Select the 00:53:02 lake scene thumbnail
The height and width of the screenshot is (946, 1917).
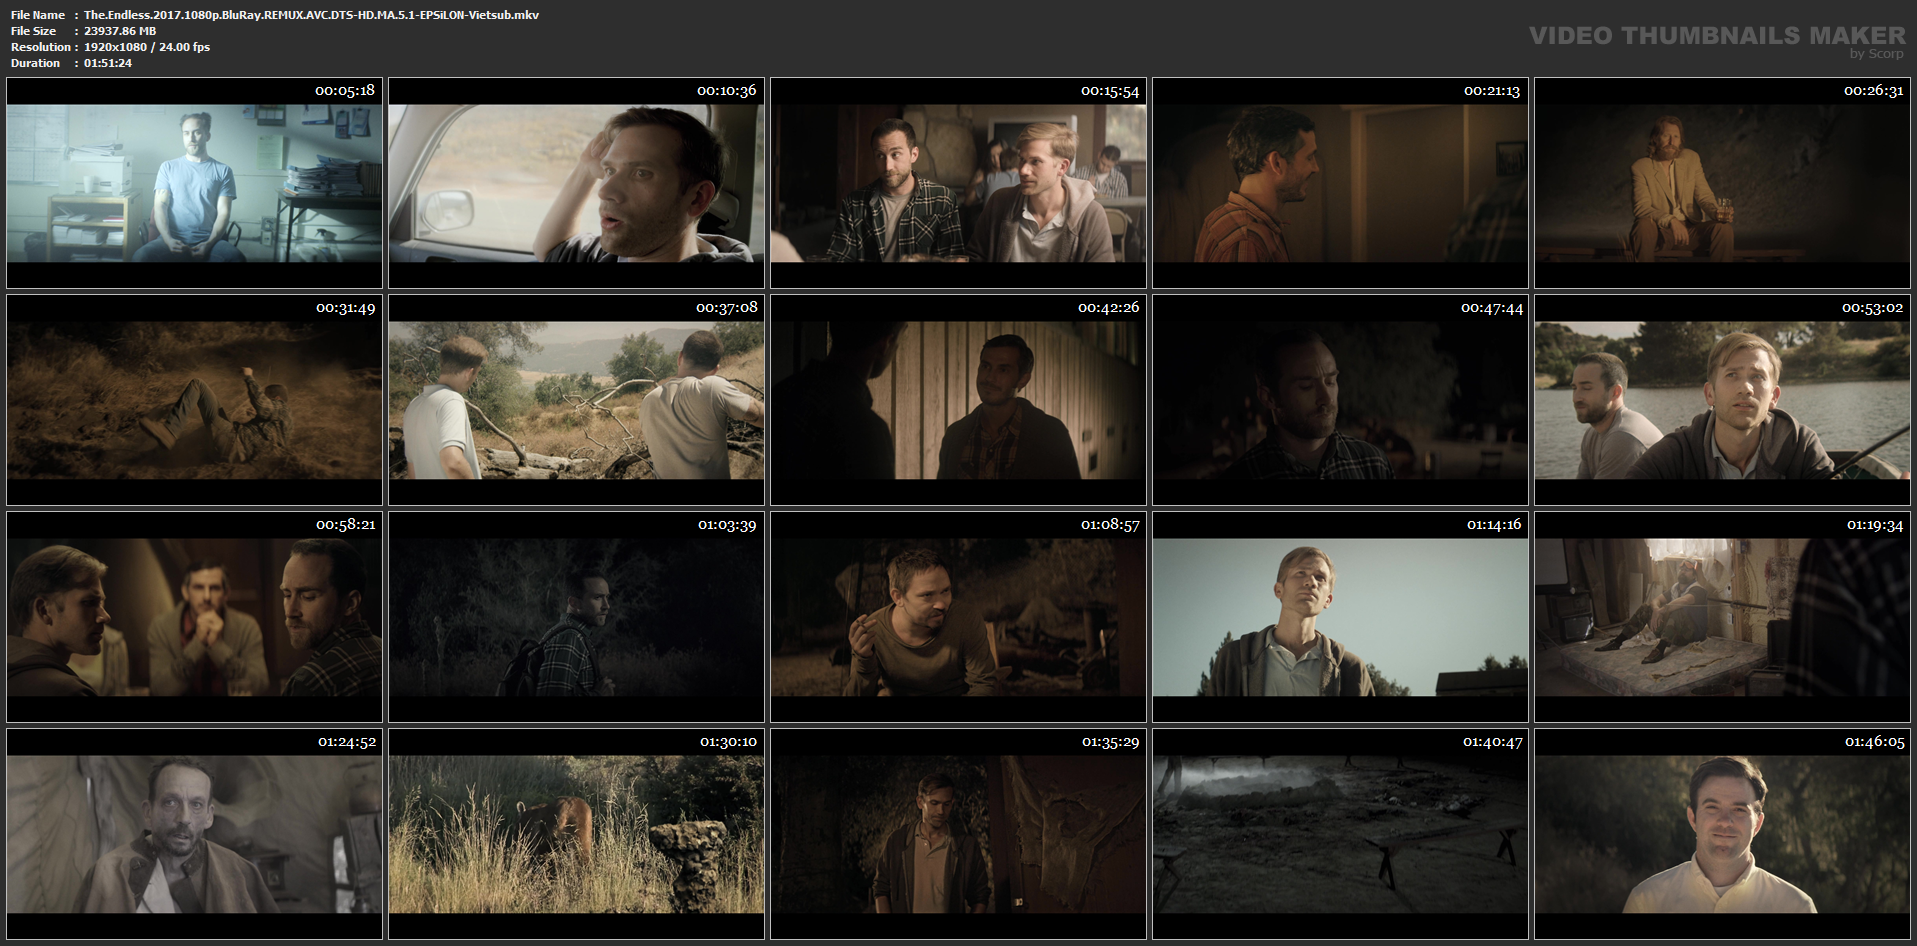[x=1722, y=400]
